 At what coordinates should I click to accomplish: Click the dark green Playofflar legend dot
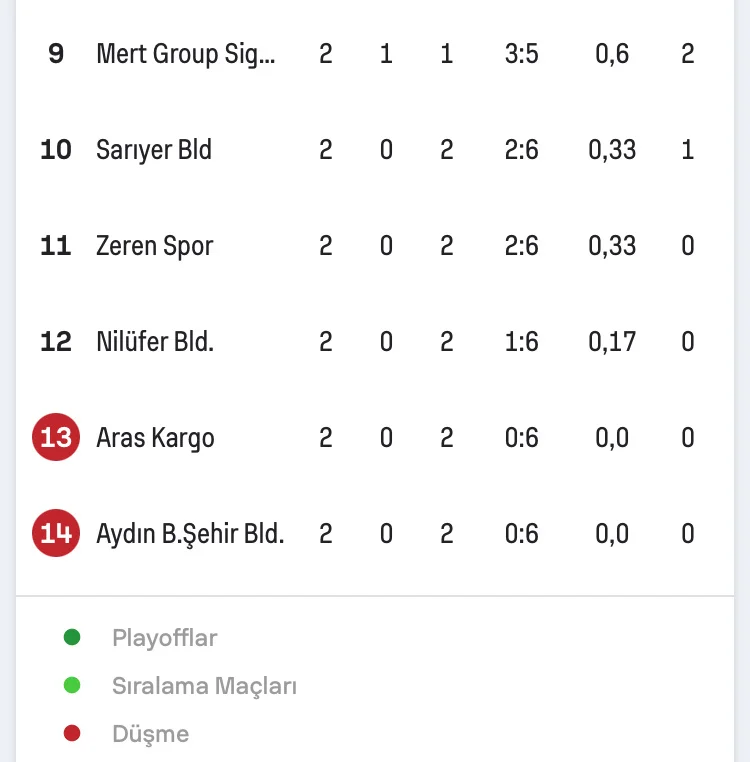(71, 637)
